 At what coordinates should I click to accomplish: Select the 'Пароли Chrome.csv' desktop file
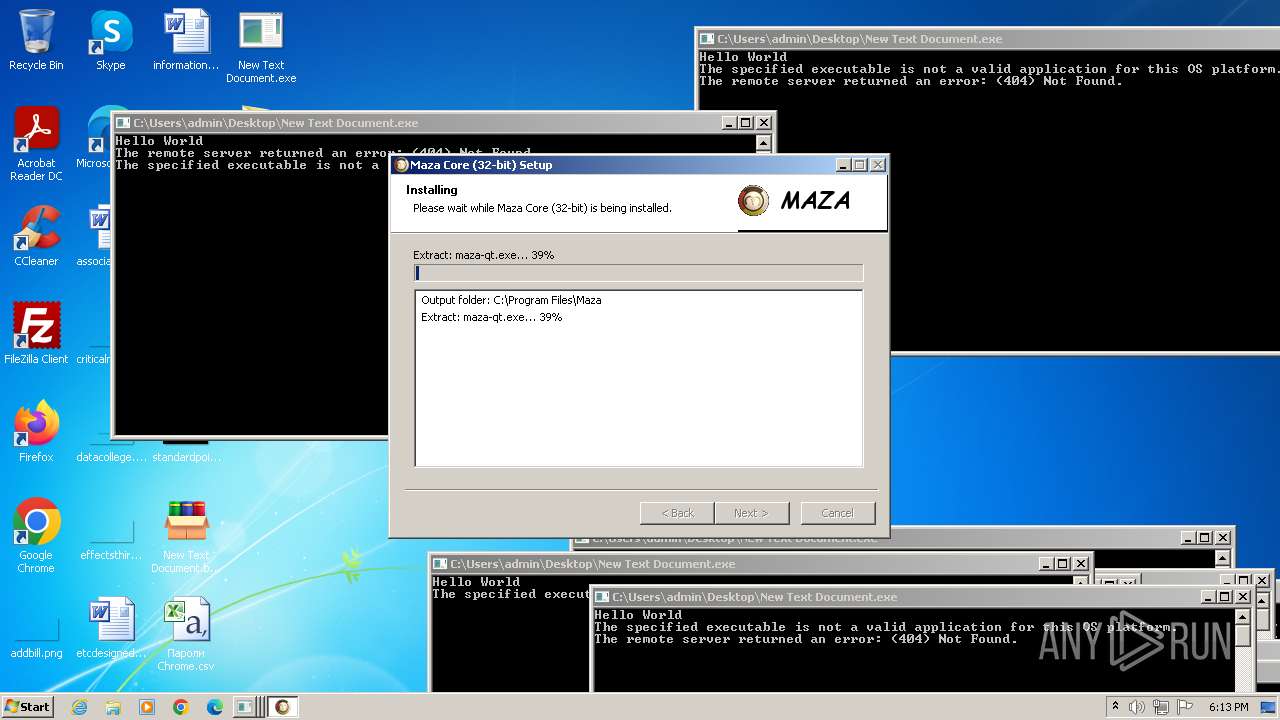[186, 634]
